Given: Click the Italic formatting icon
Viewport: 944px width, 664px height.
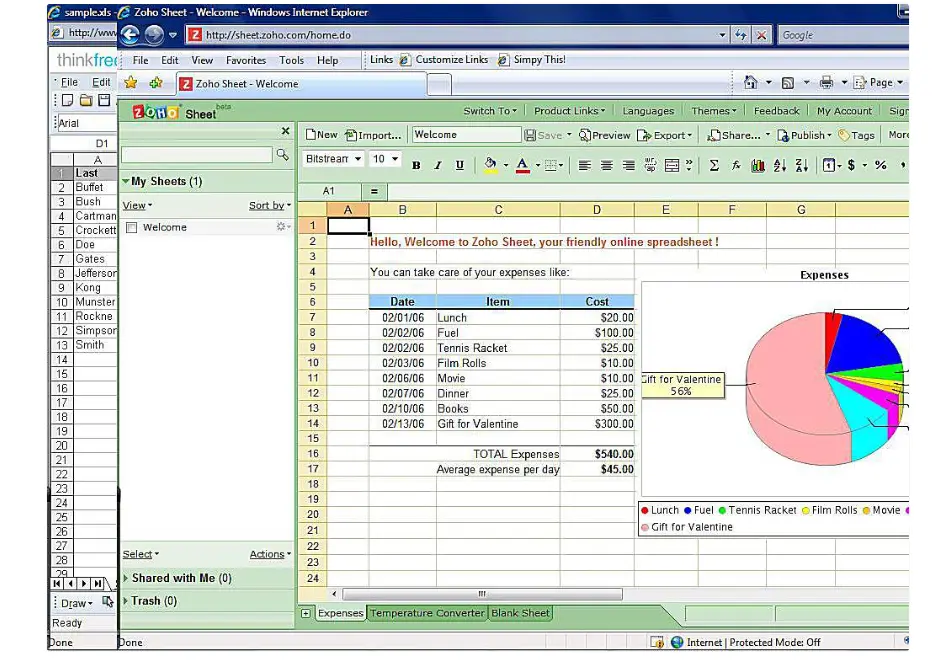Looking at the screenshot, I should click(x=438, y=165).
